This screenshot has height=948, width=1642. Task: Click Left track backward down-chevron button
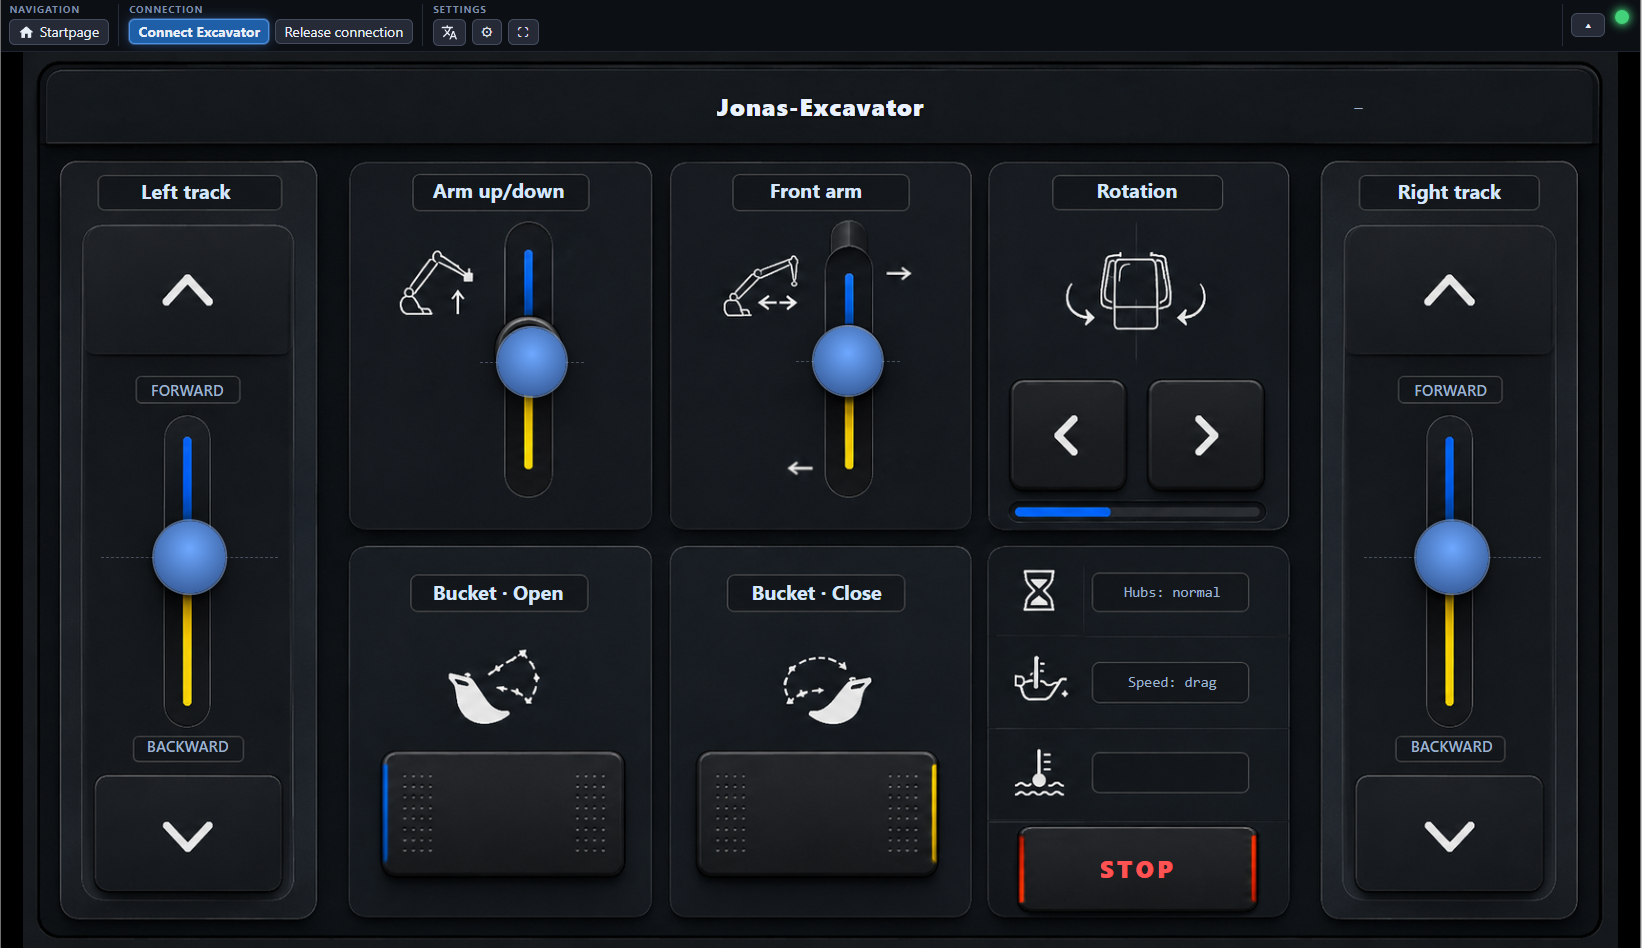click(x=188, y=834)
